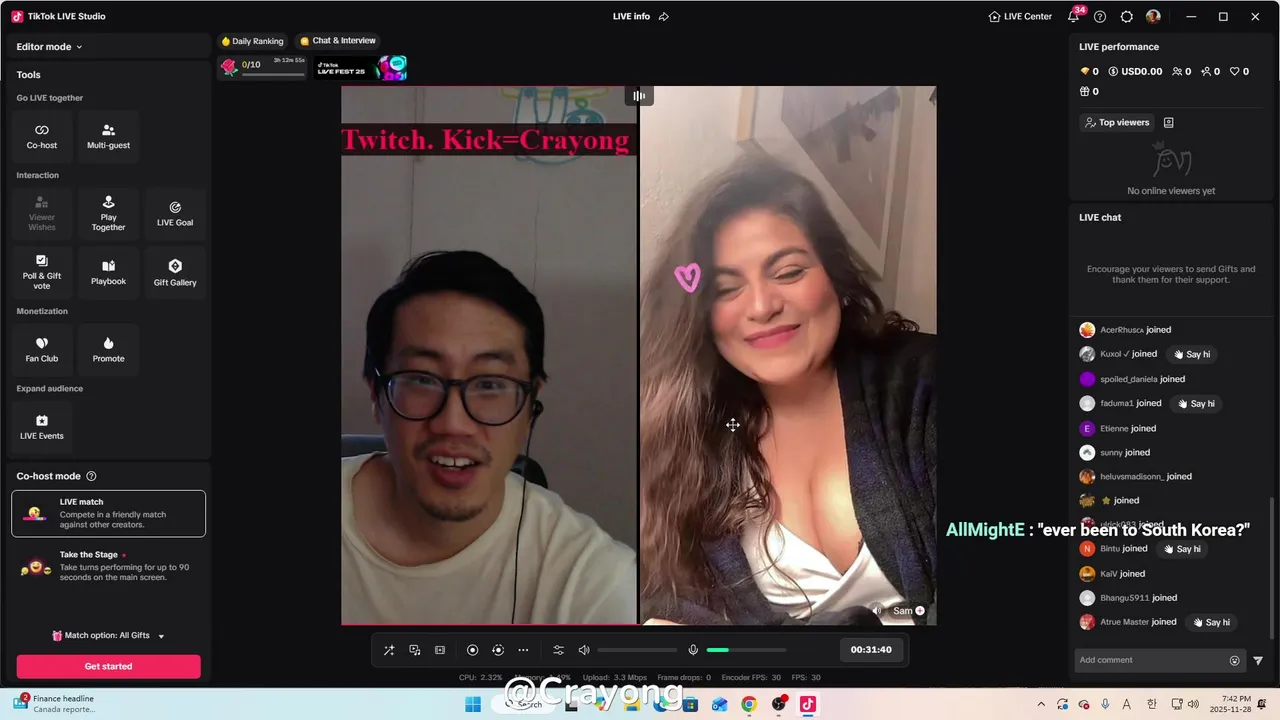The image size is (1280, 720).
Task: Open the settings gear in title bar
Action: 1127,16
